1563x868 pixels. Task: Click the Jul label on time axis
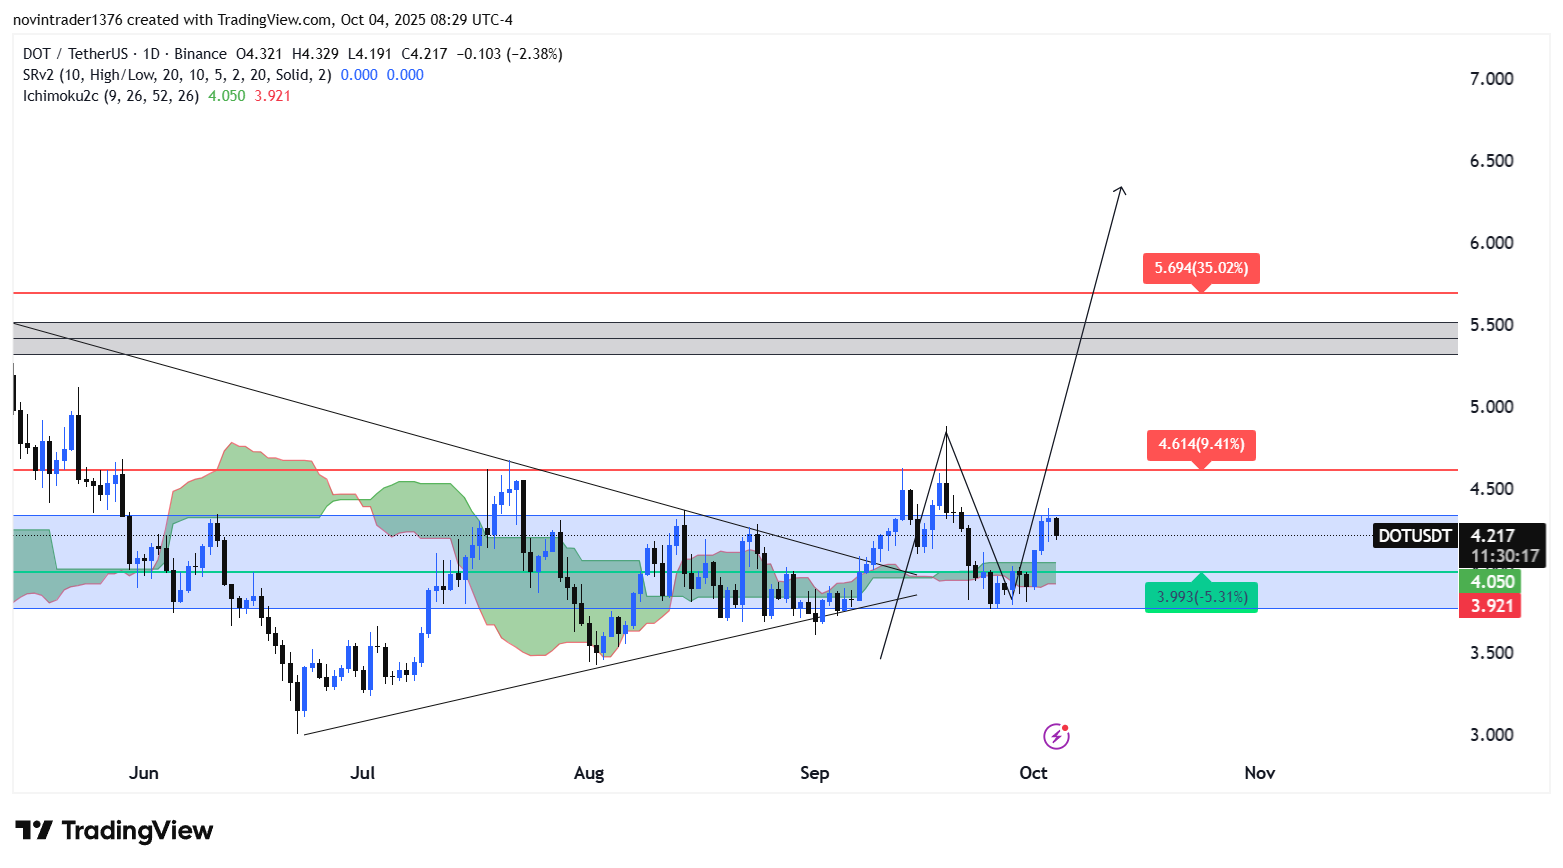(363, 773)
